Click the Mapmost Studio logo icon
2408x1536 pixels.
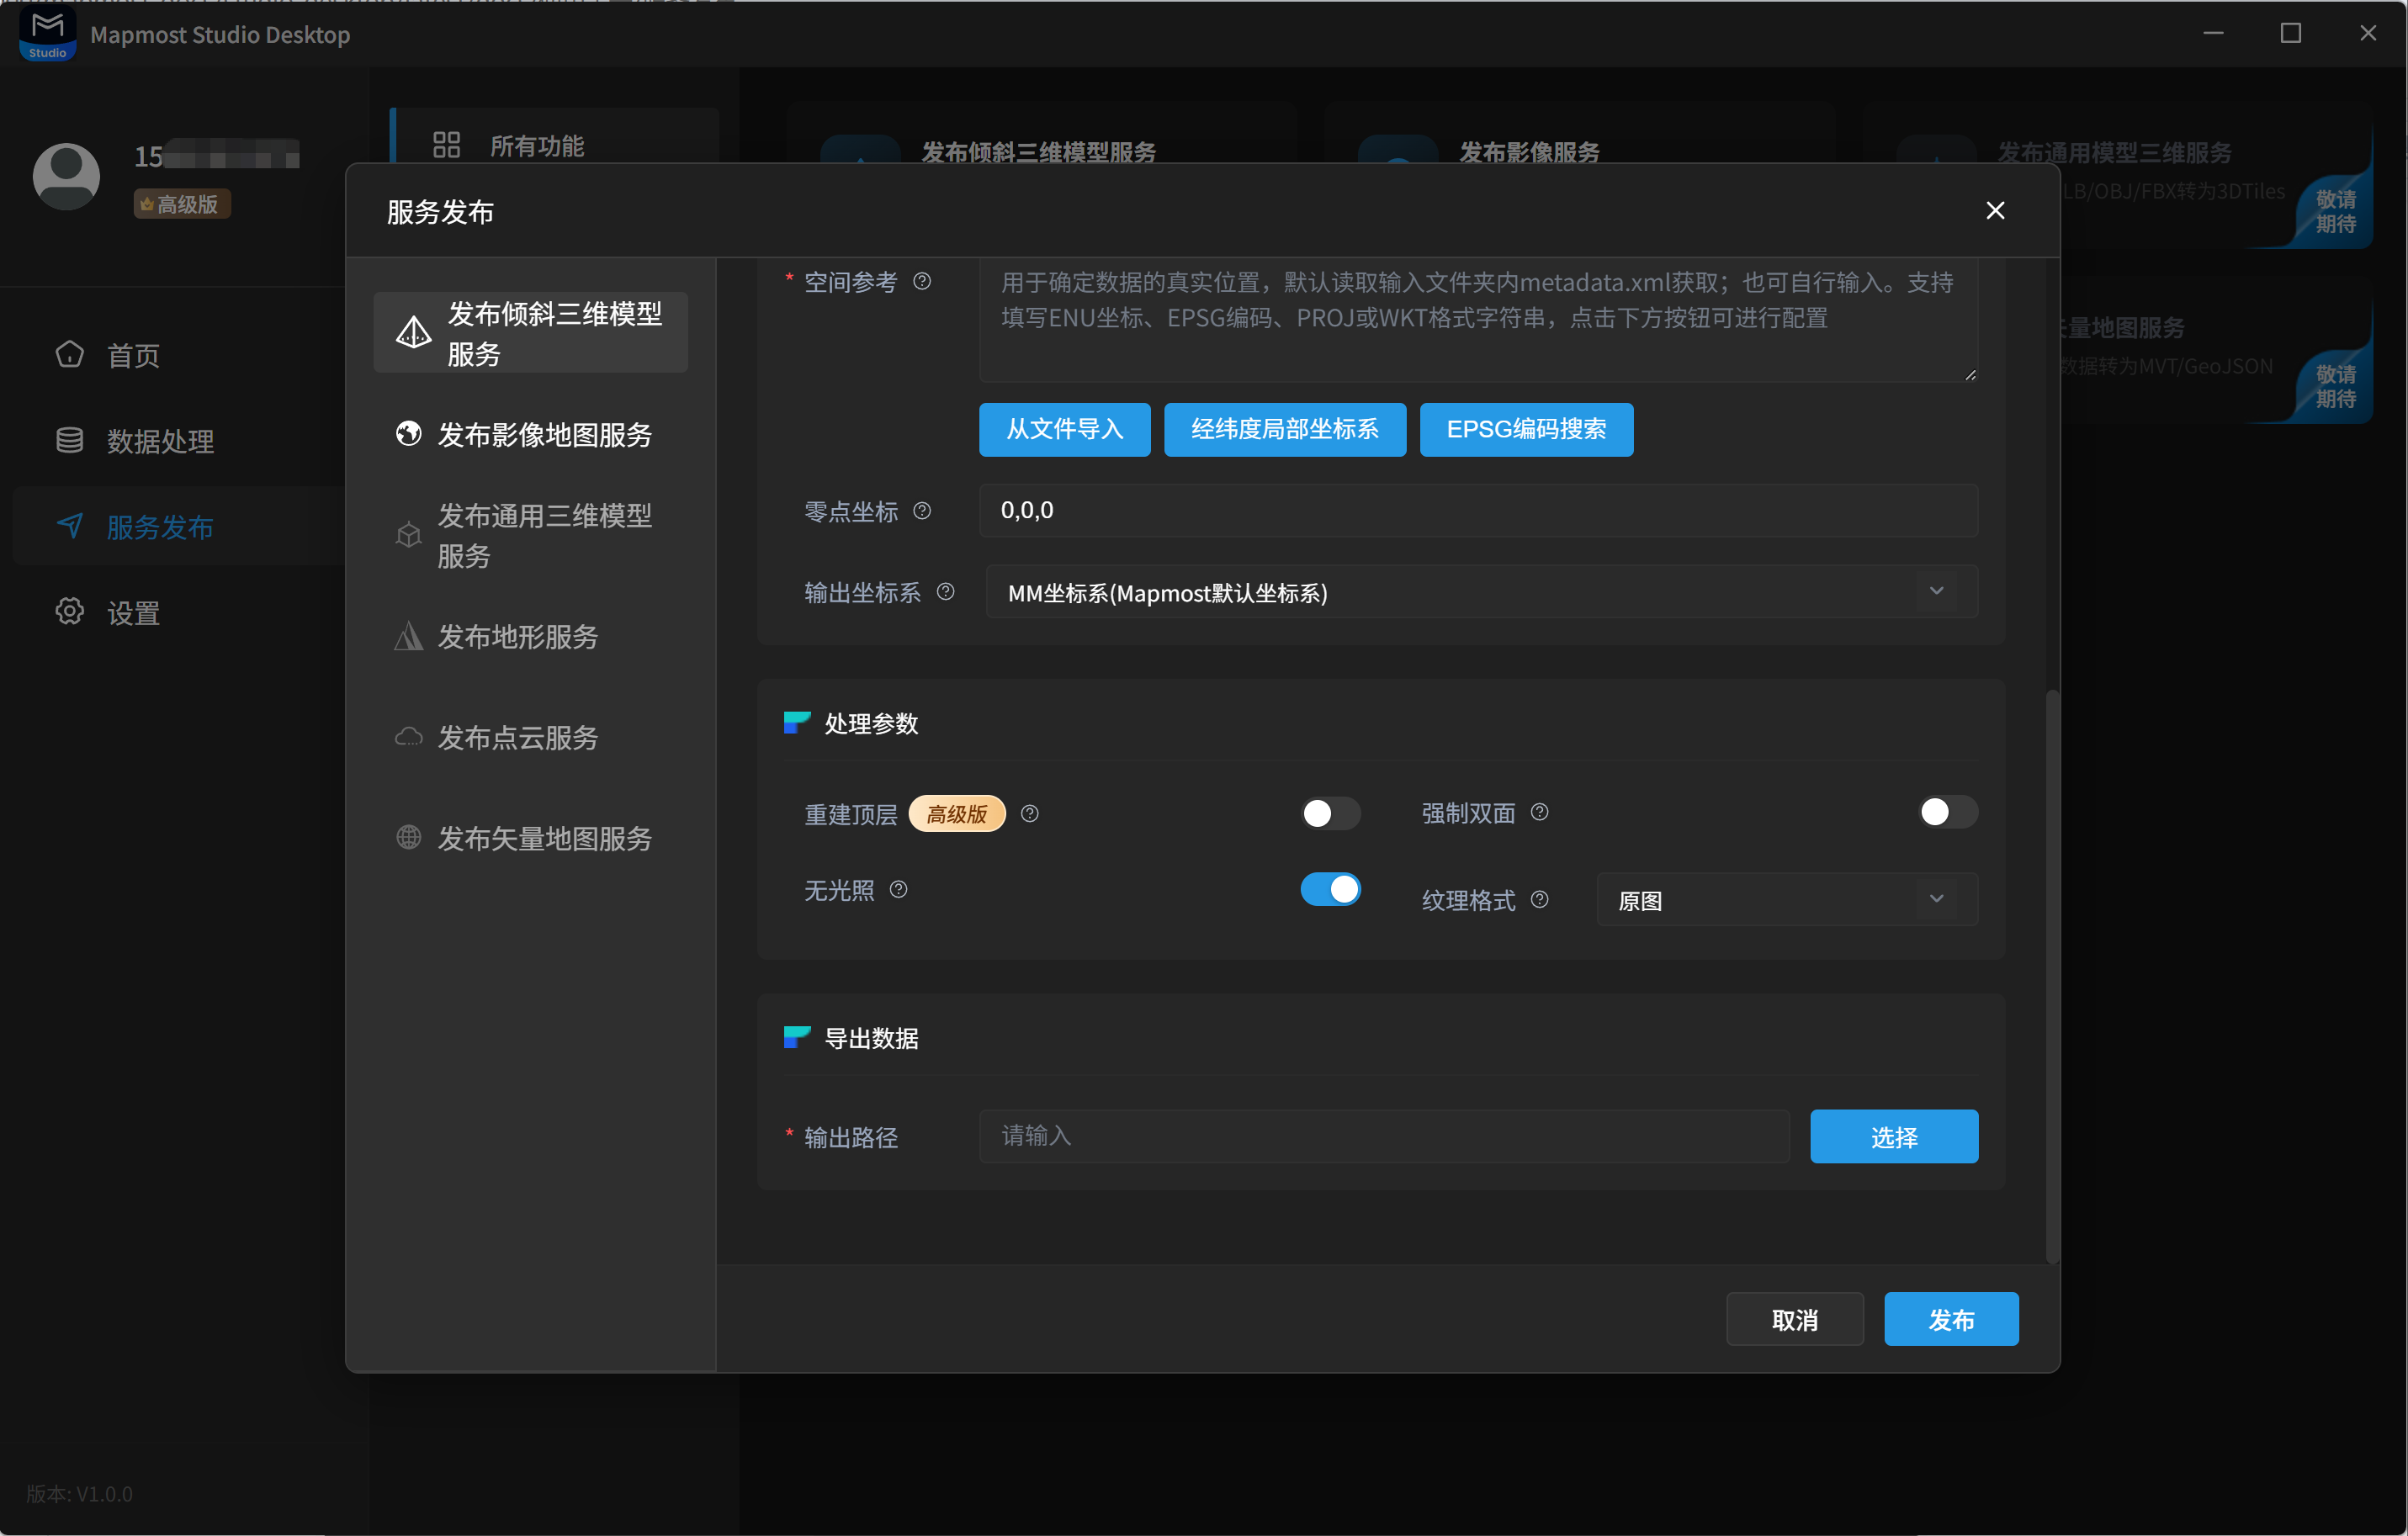click(x=47, y=34)
